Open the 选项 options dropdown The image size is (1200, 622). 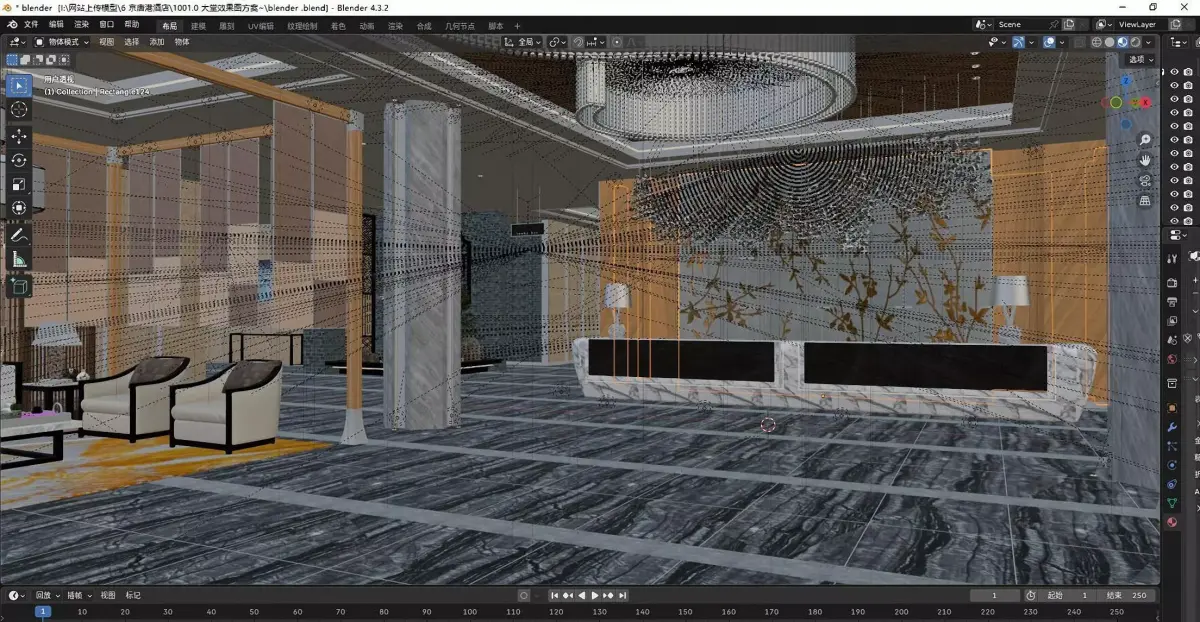pyautogui.click(x=1139, y=59)
